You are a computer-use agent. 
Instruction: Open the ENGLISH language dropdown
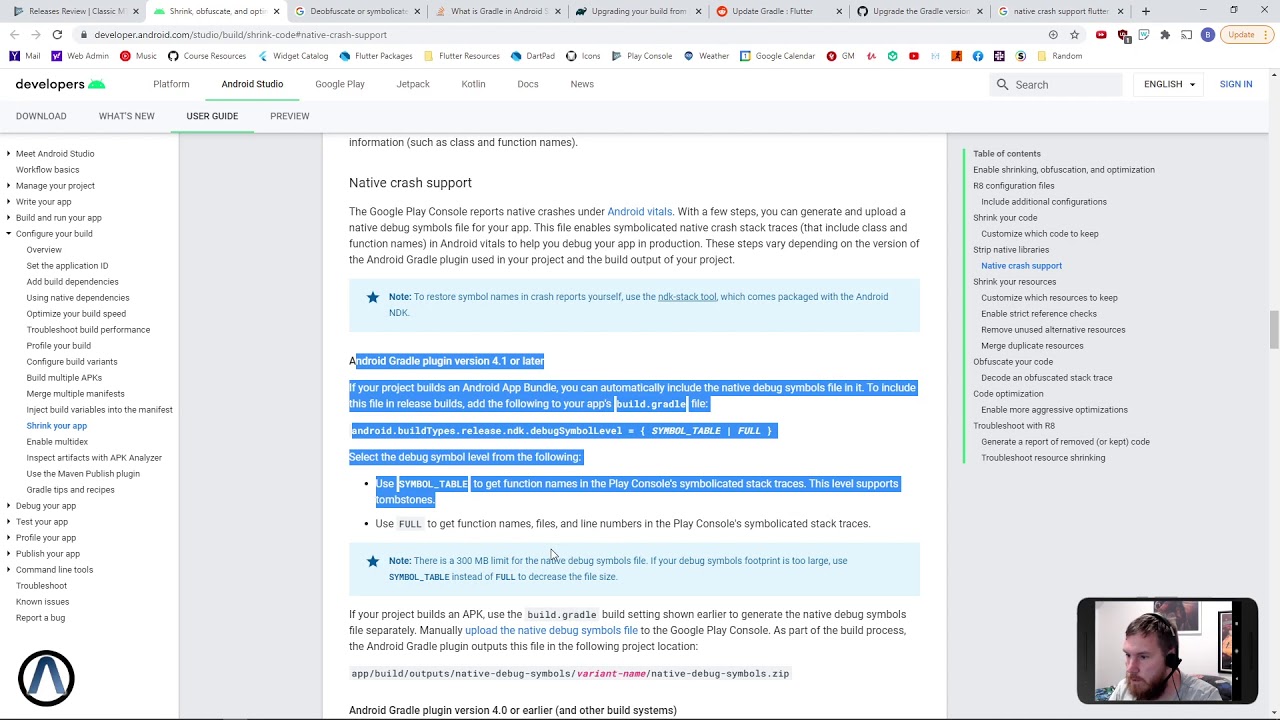point(1169,84)
